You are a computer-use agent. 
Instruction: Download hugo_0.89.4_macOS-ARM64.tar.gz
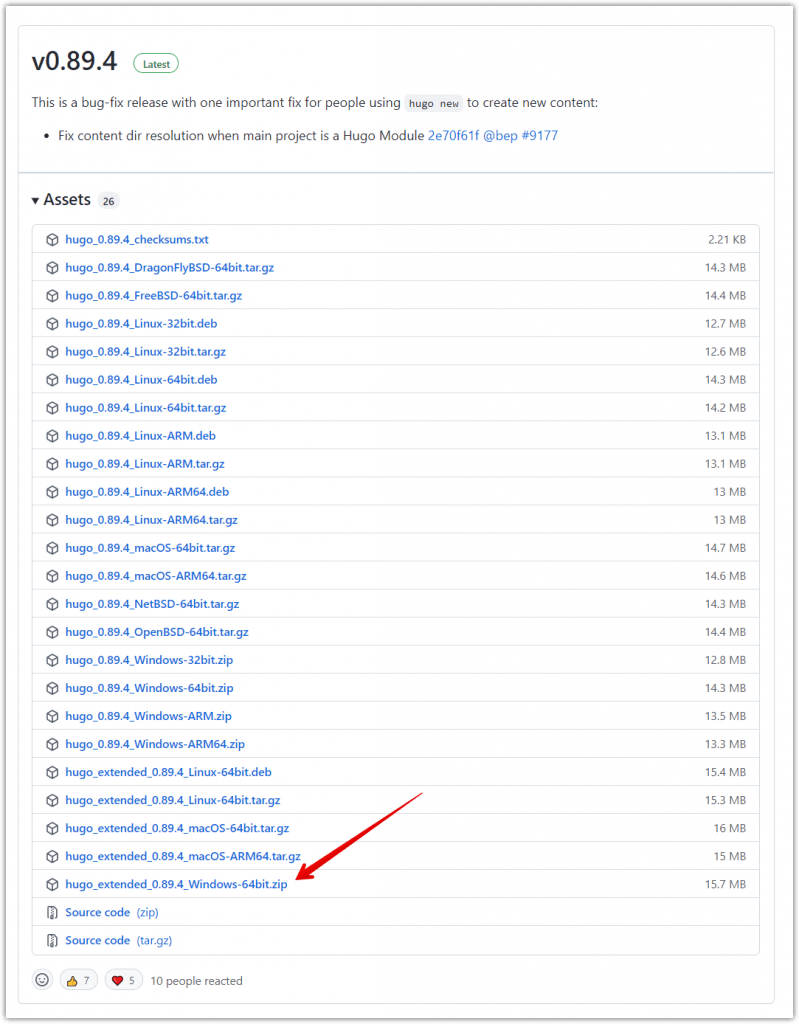(156, 577)
